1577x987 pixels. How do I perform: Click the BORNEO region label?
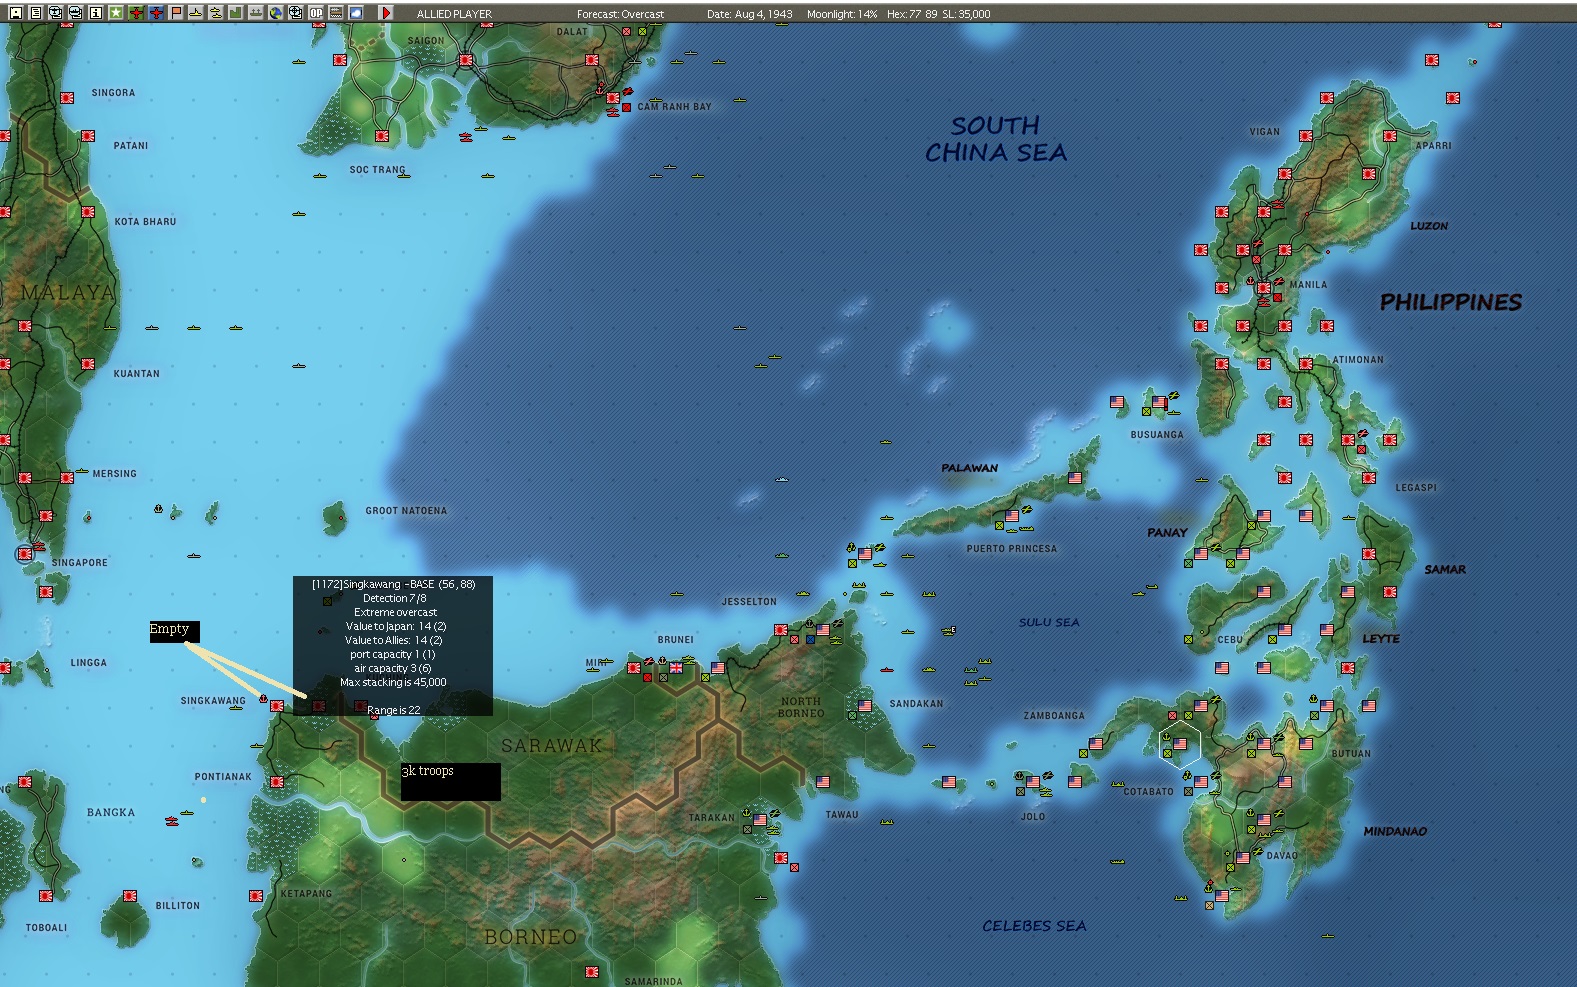[x=530, y=937]
